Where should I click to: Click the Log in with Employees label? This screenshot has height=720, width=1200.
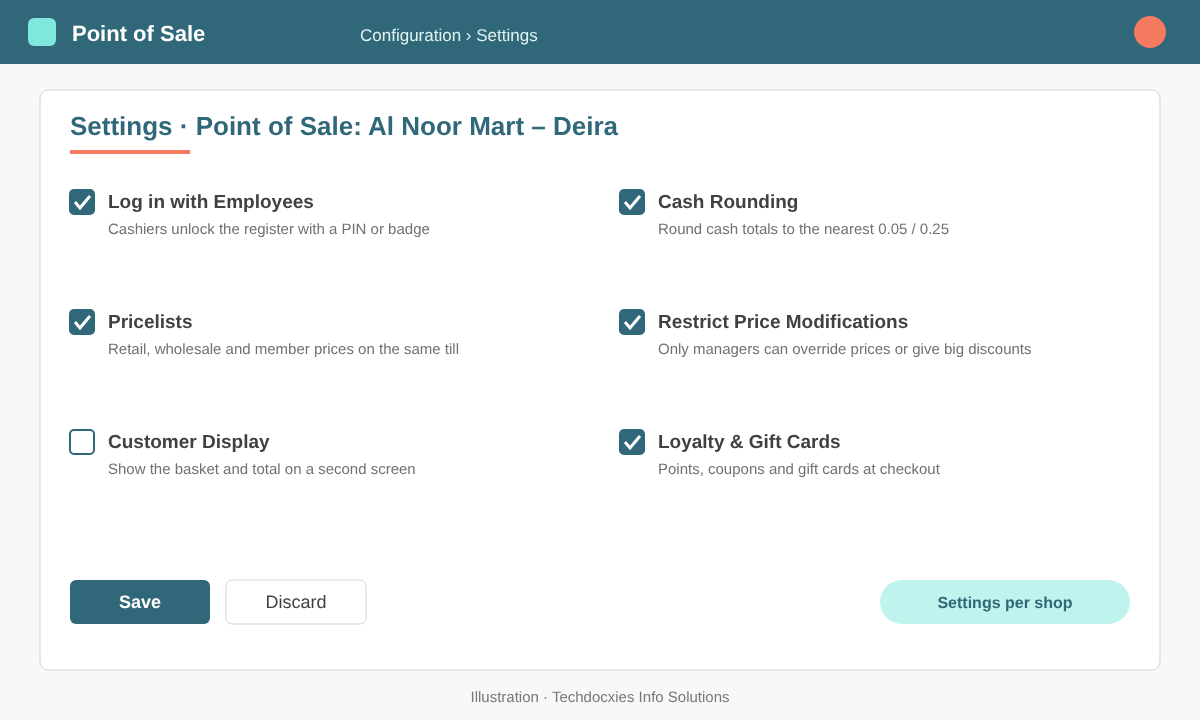211,202
